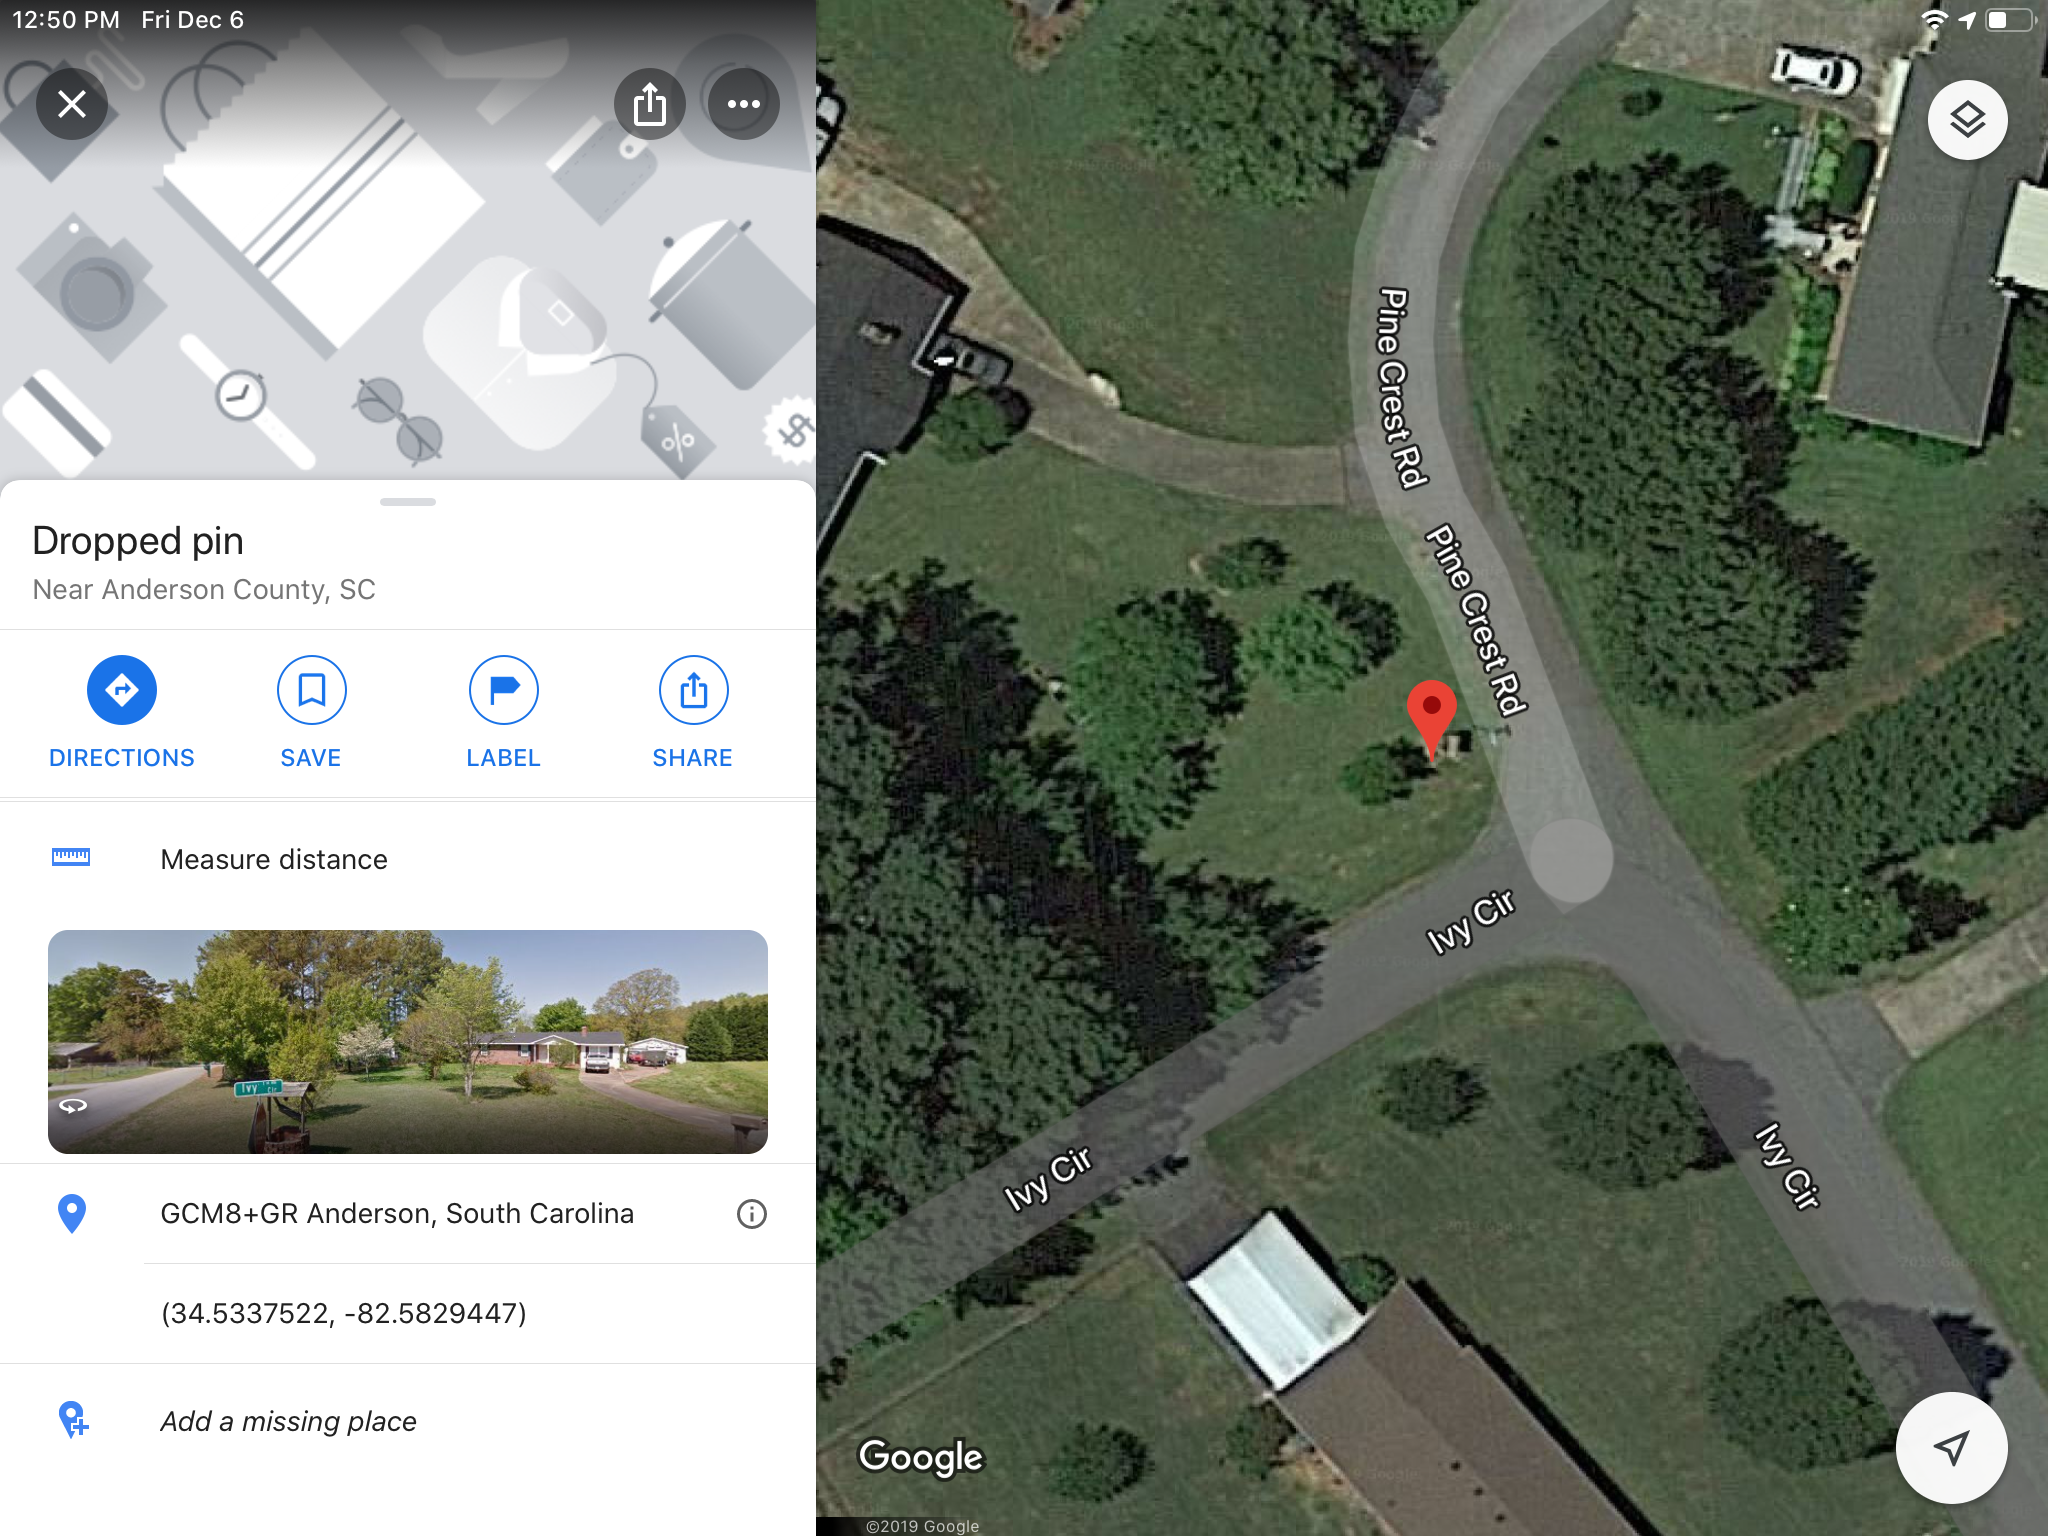Screen dimensions: 2048x1536
Task: Tap the Google logo on the map
Action: [x=921, y=1457]
